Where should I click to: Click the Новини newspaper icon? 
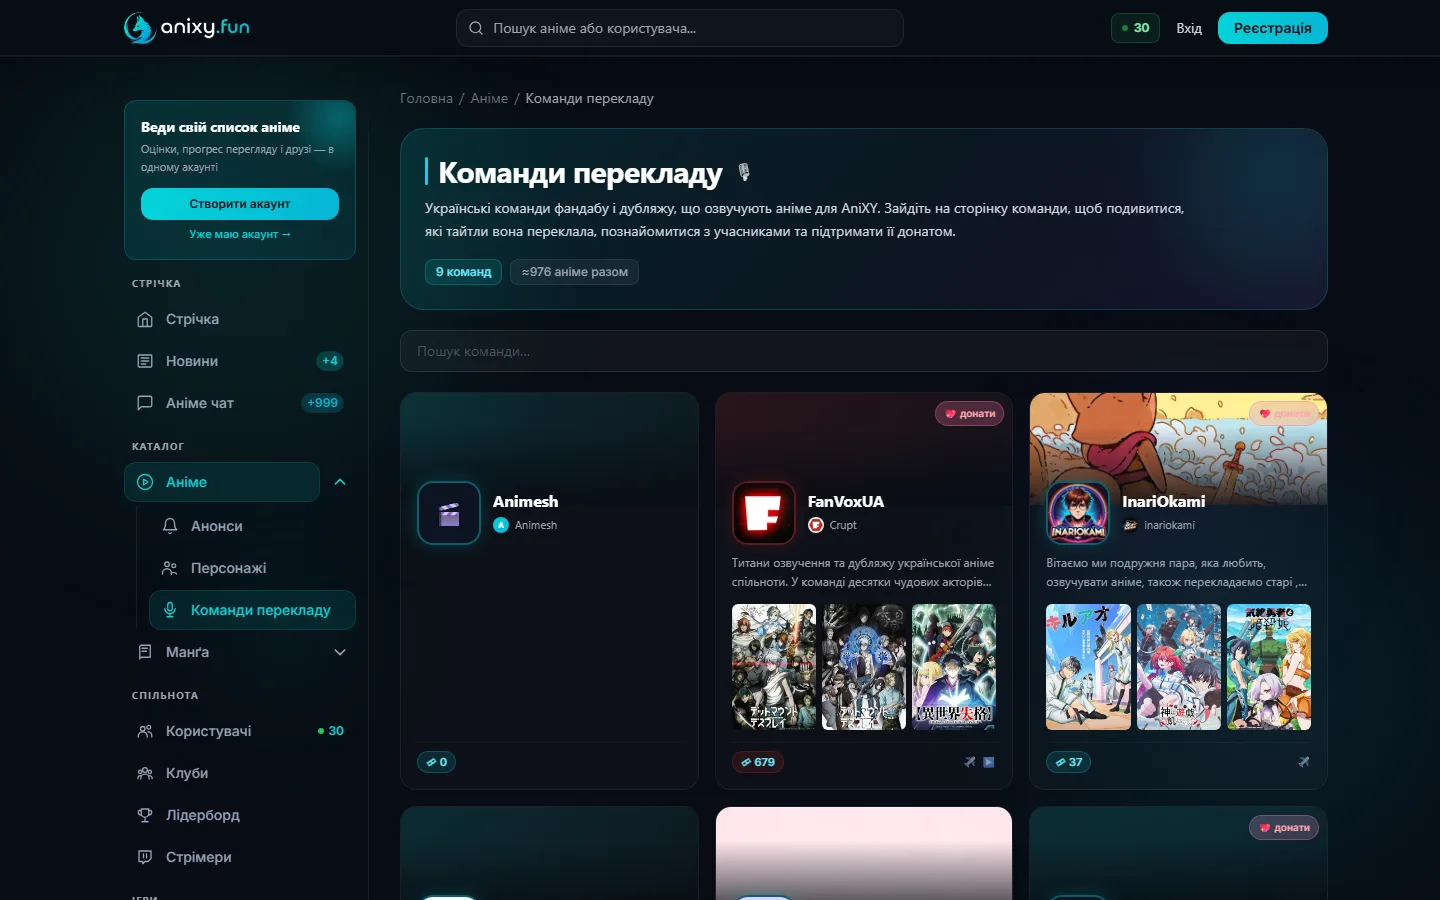point(145,361)
